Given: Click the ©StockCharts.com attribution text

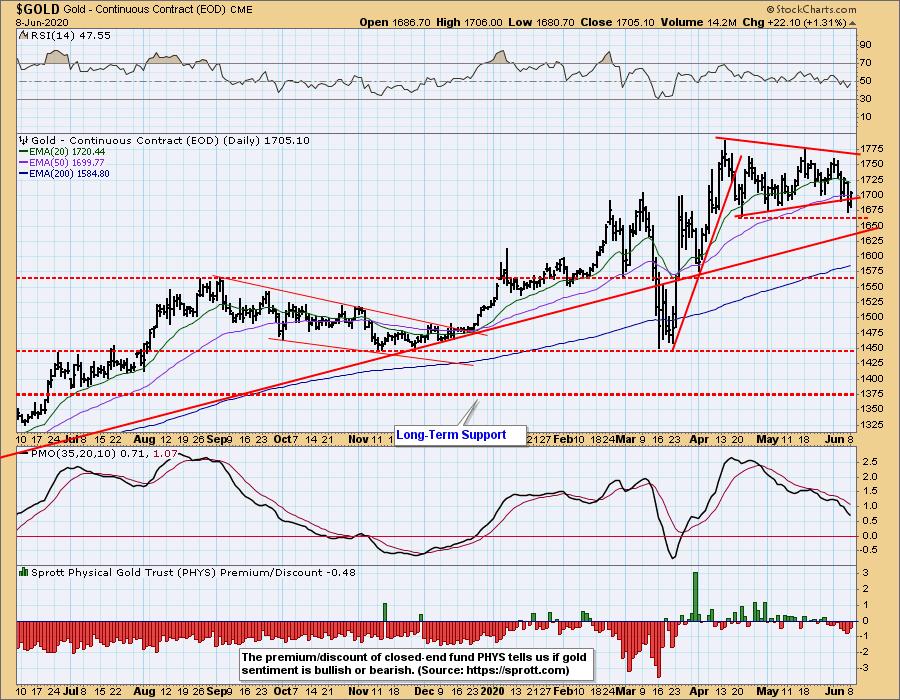Looking at the screenshot, I should [811, 9].
